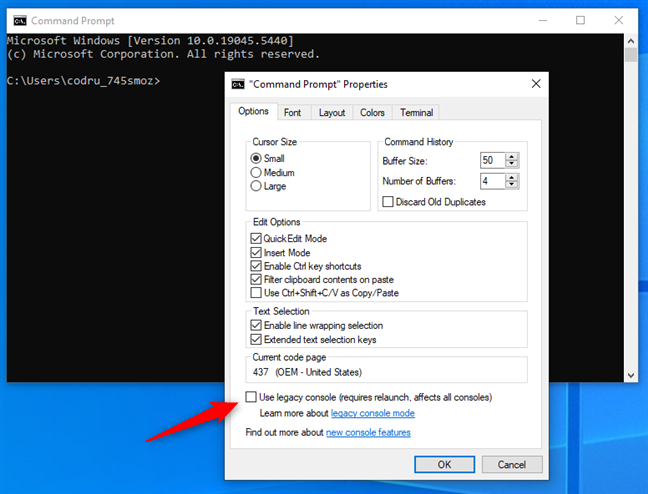The image size is (648, 494).
Task: Click the Command Prompt title bar icon
Action: click(x=20, y=21)
